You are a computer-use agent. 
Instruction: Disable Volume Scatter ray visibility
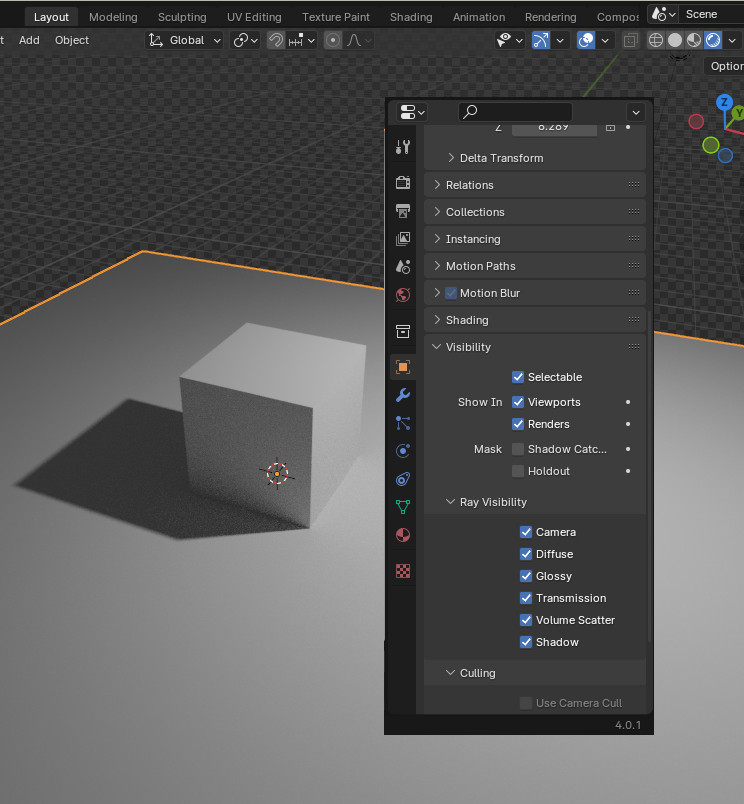[526, 620]
